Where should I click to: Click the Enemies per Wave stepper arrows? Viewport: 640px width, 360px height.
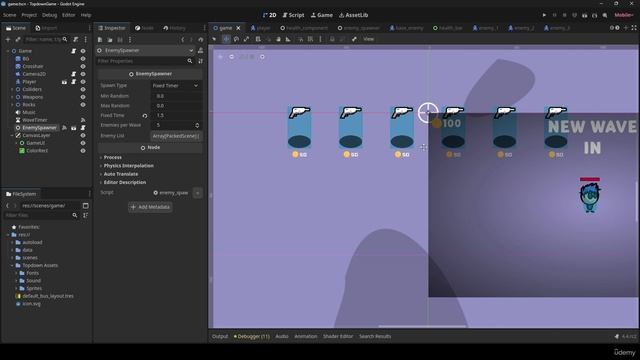197,125
